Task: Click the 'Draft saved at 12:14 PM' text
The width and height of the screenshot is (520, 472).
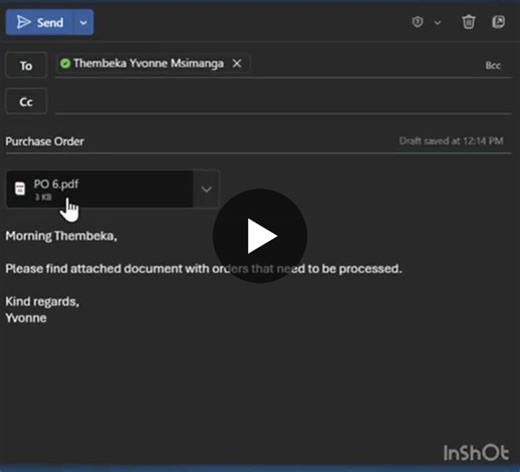Action: coord(451,141)
